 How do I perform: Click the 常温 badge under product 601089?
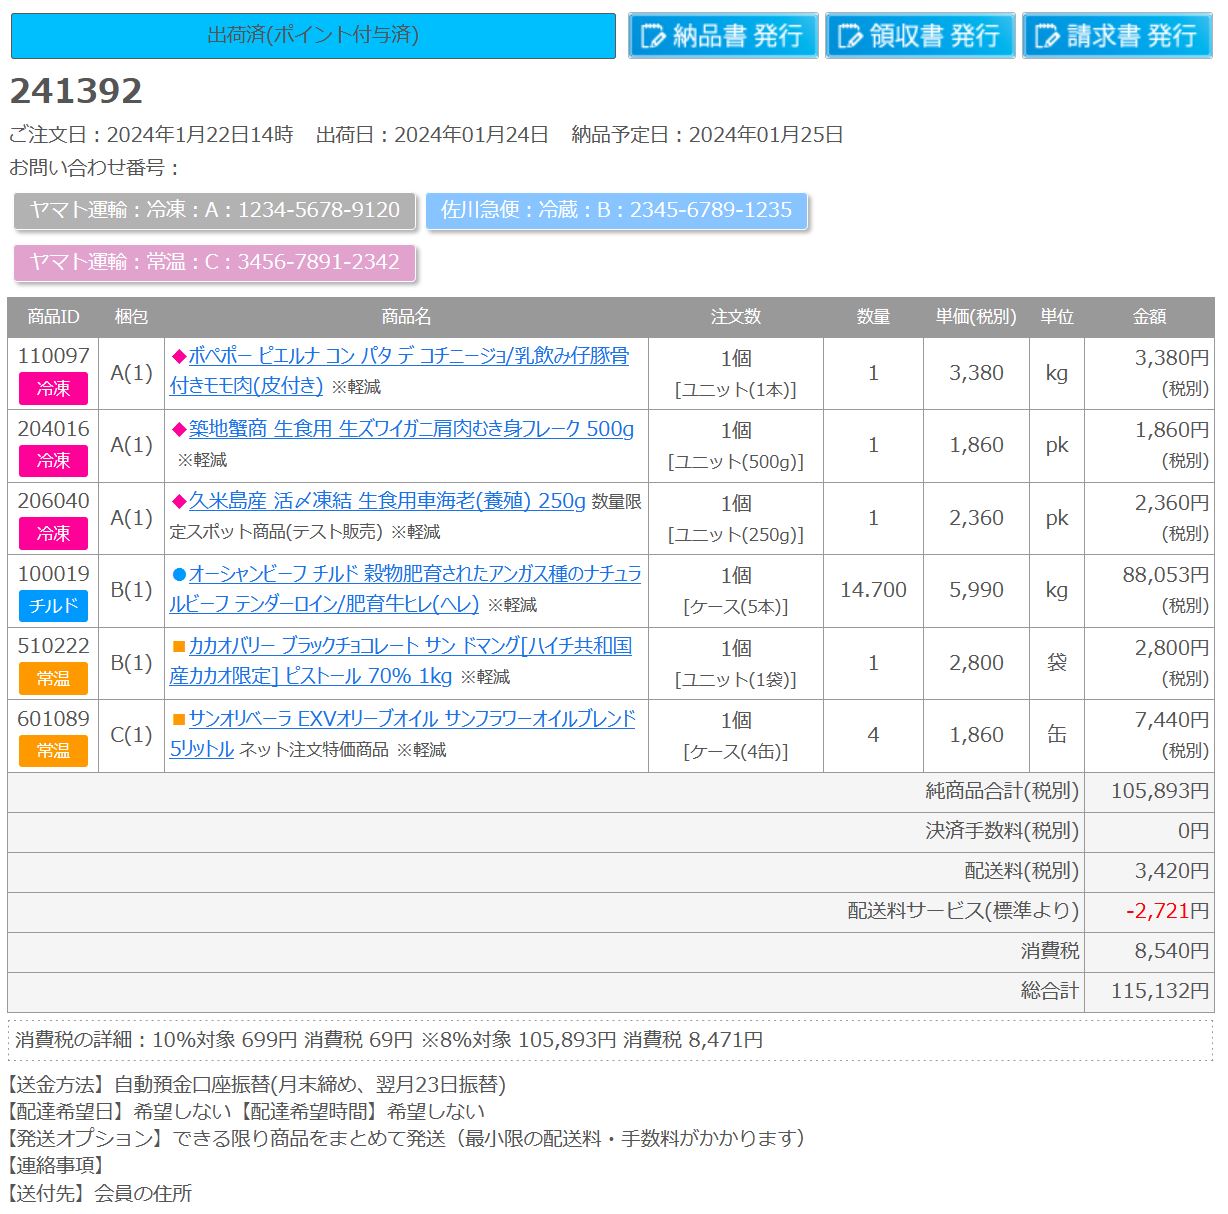[x=53, y=750]
